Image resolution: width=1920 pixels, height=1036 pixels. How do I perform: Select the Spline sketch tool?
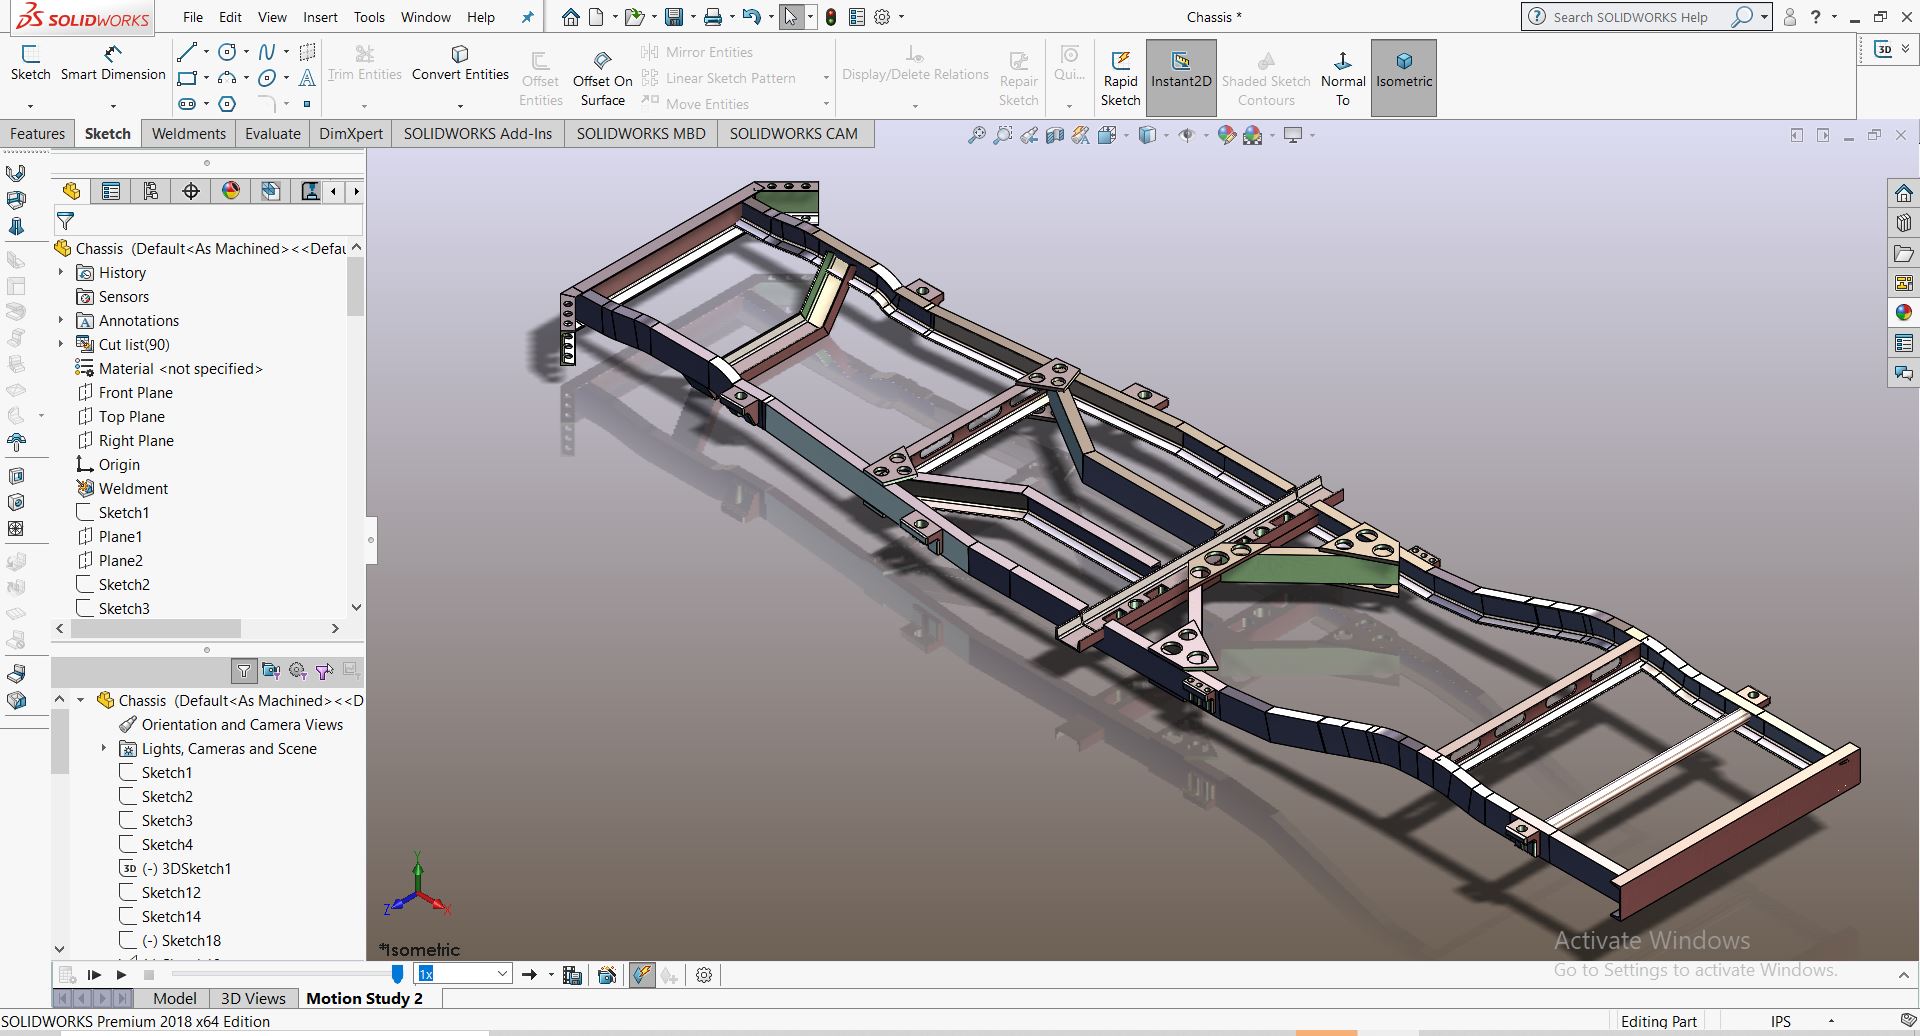[x=267, y=52]
